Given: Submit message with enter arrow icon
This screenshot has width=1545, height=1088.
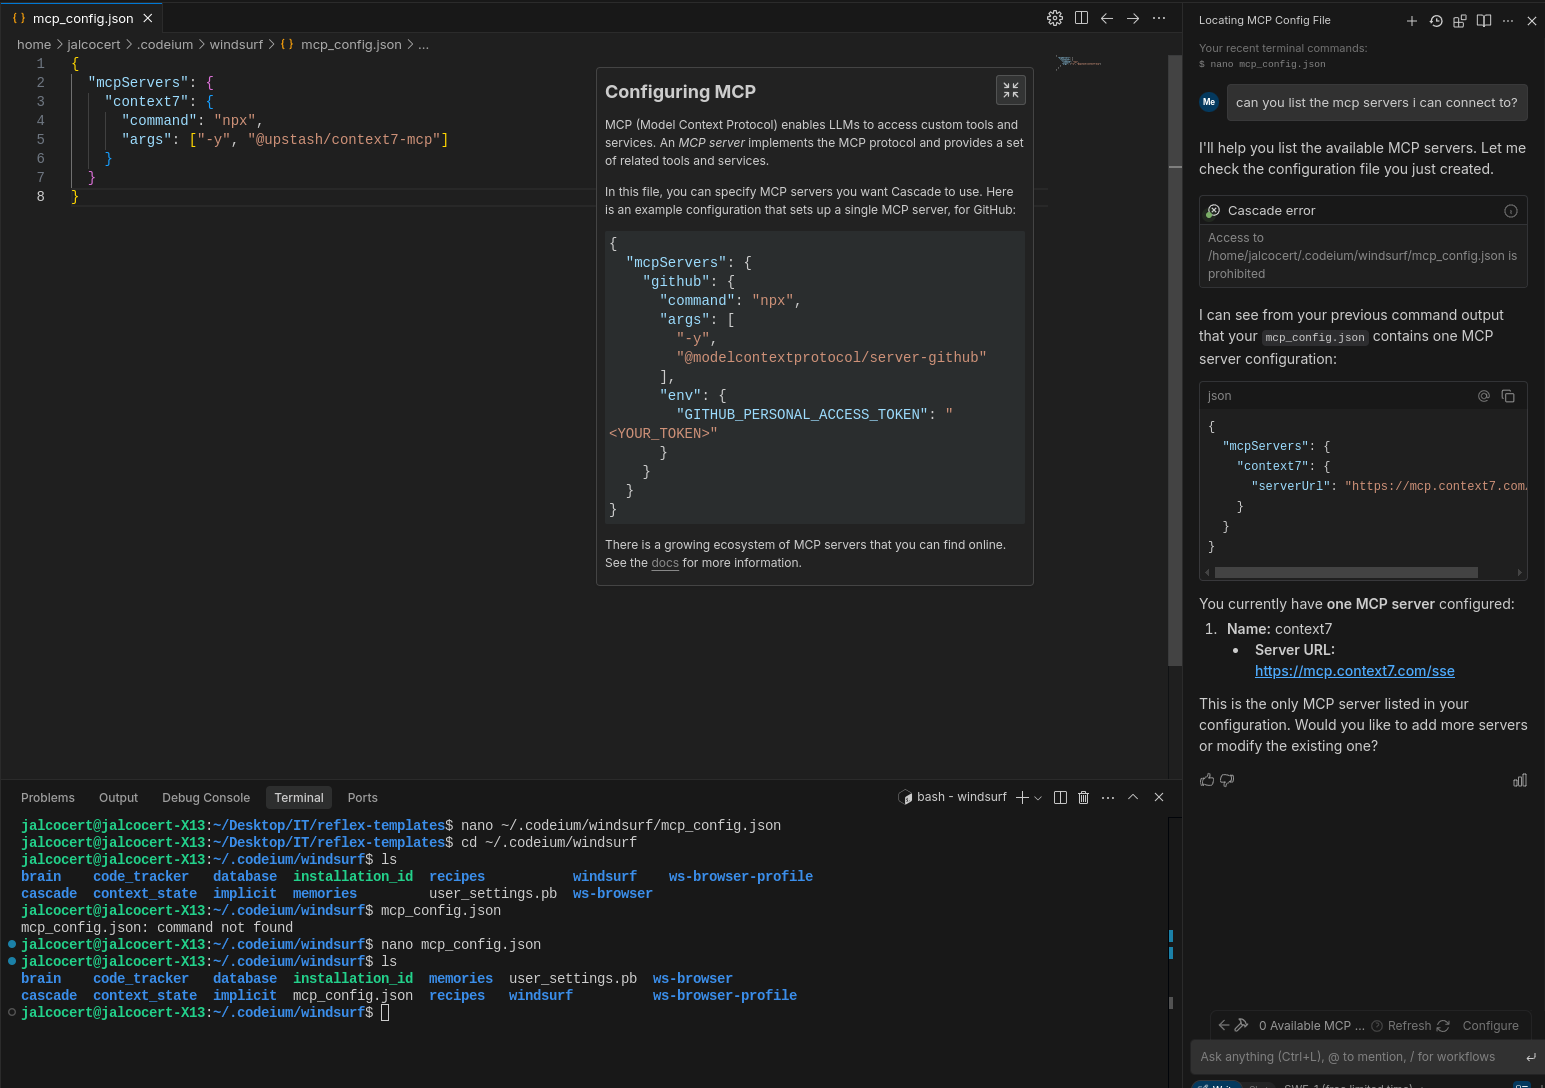Looking at the screenshot, I should (1530, 1057).
